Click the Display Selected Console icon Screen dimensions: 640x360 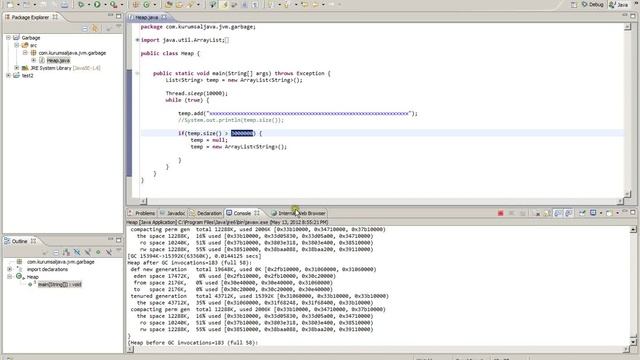point(593,213)
